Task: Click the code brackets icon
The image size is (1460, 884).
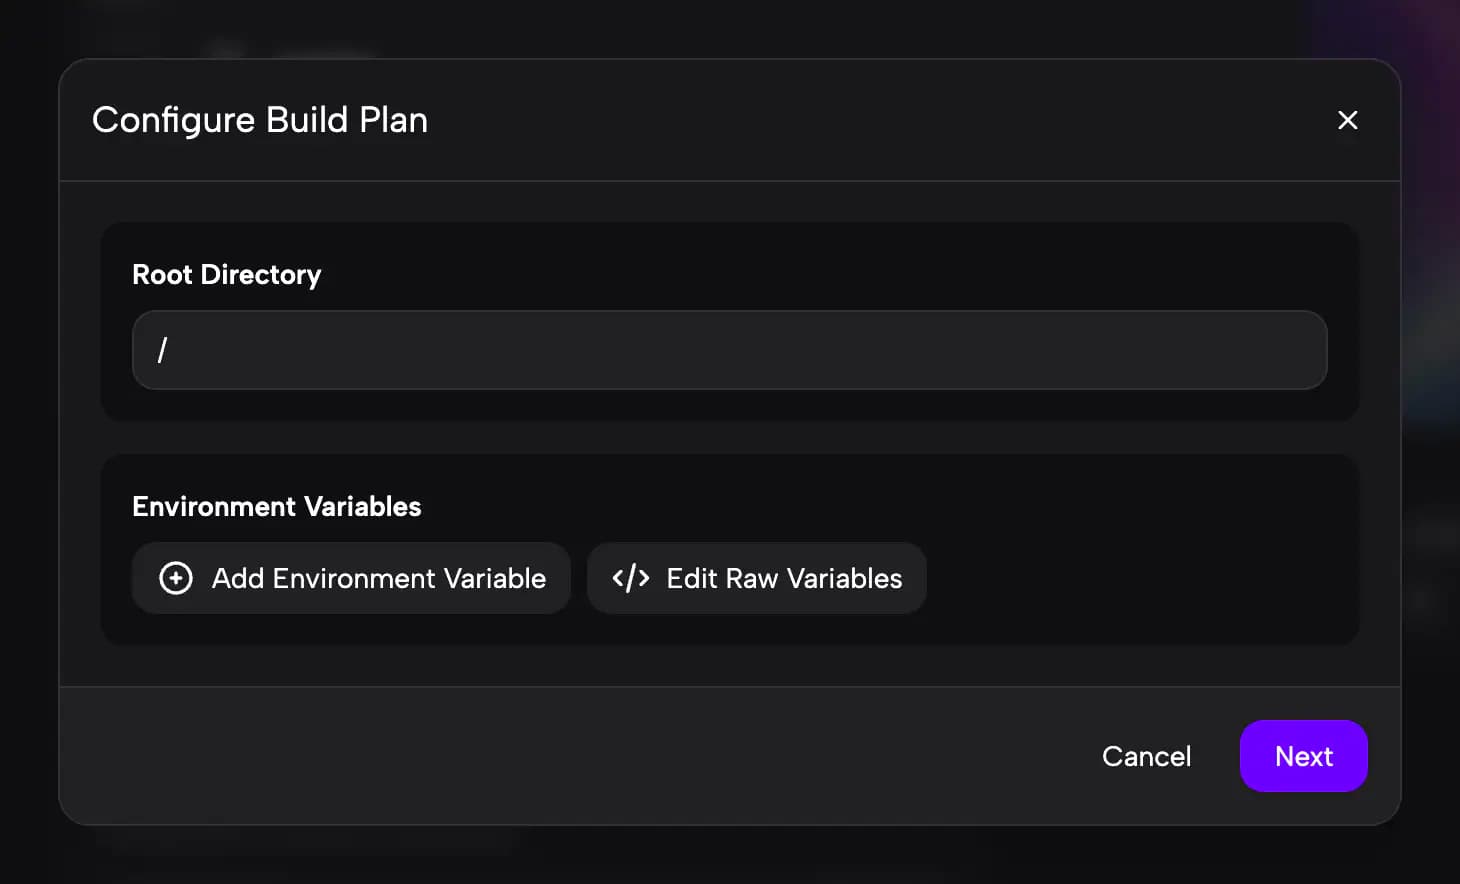Action: [x=631, y=578]
